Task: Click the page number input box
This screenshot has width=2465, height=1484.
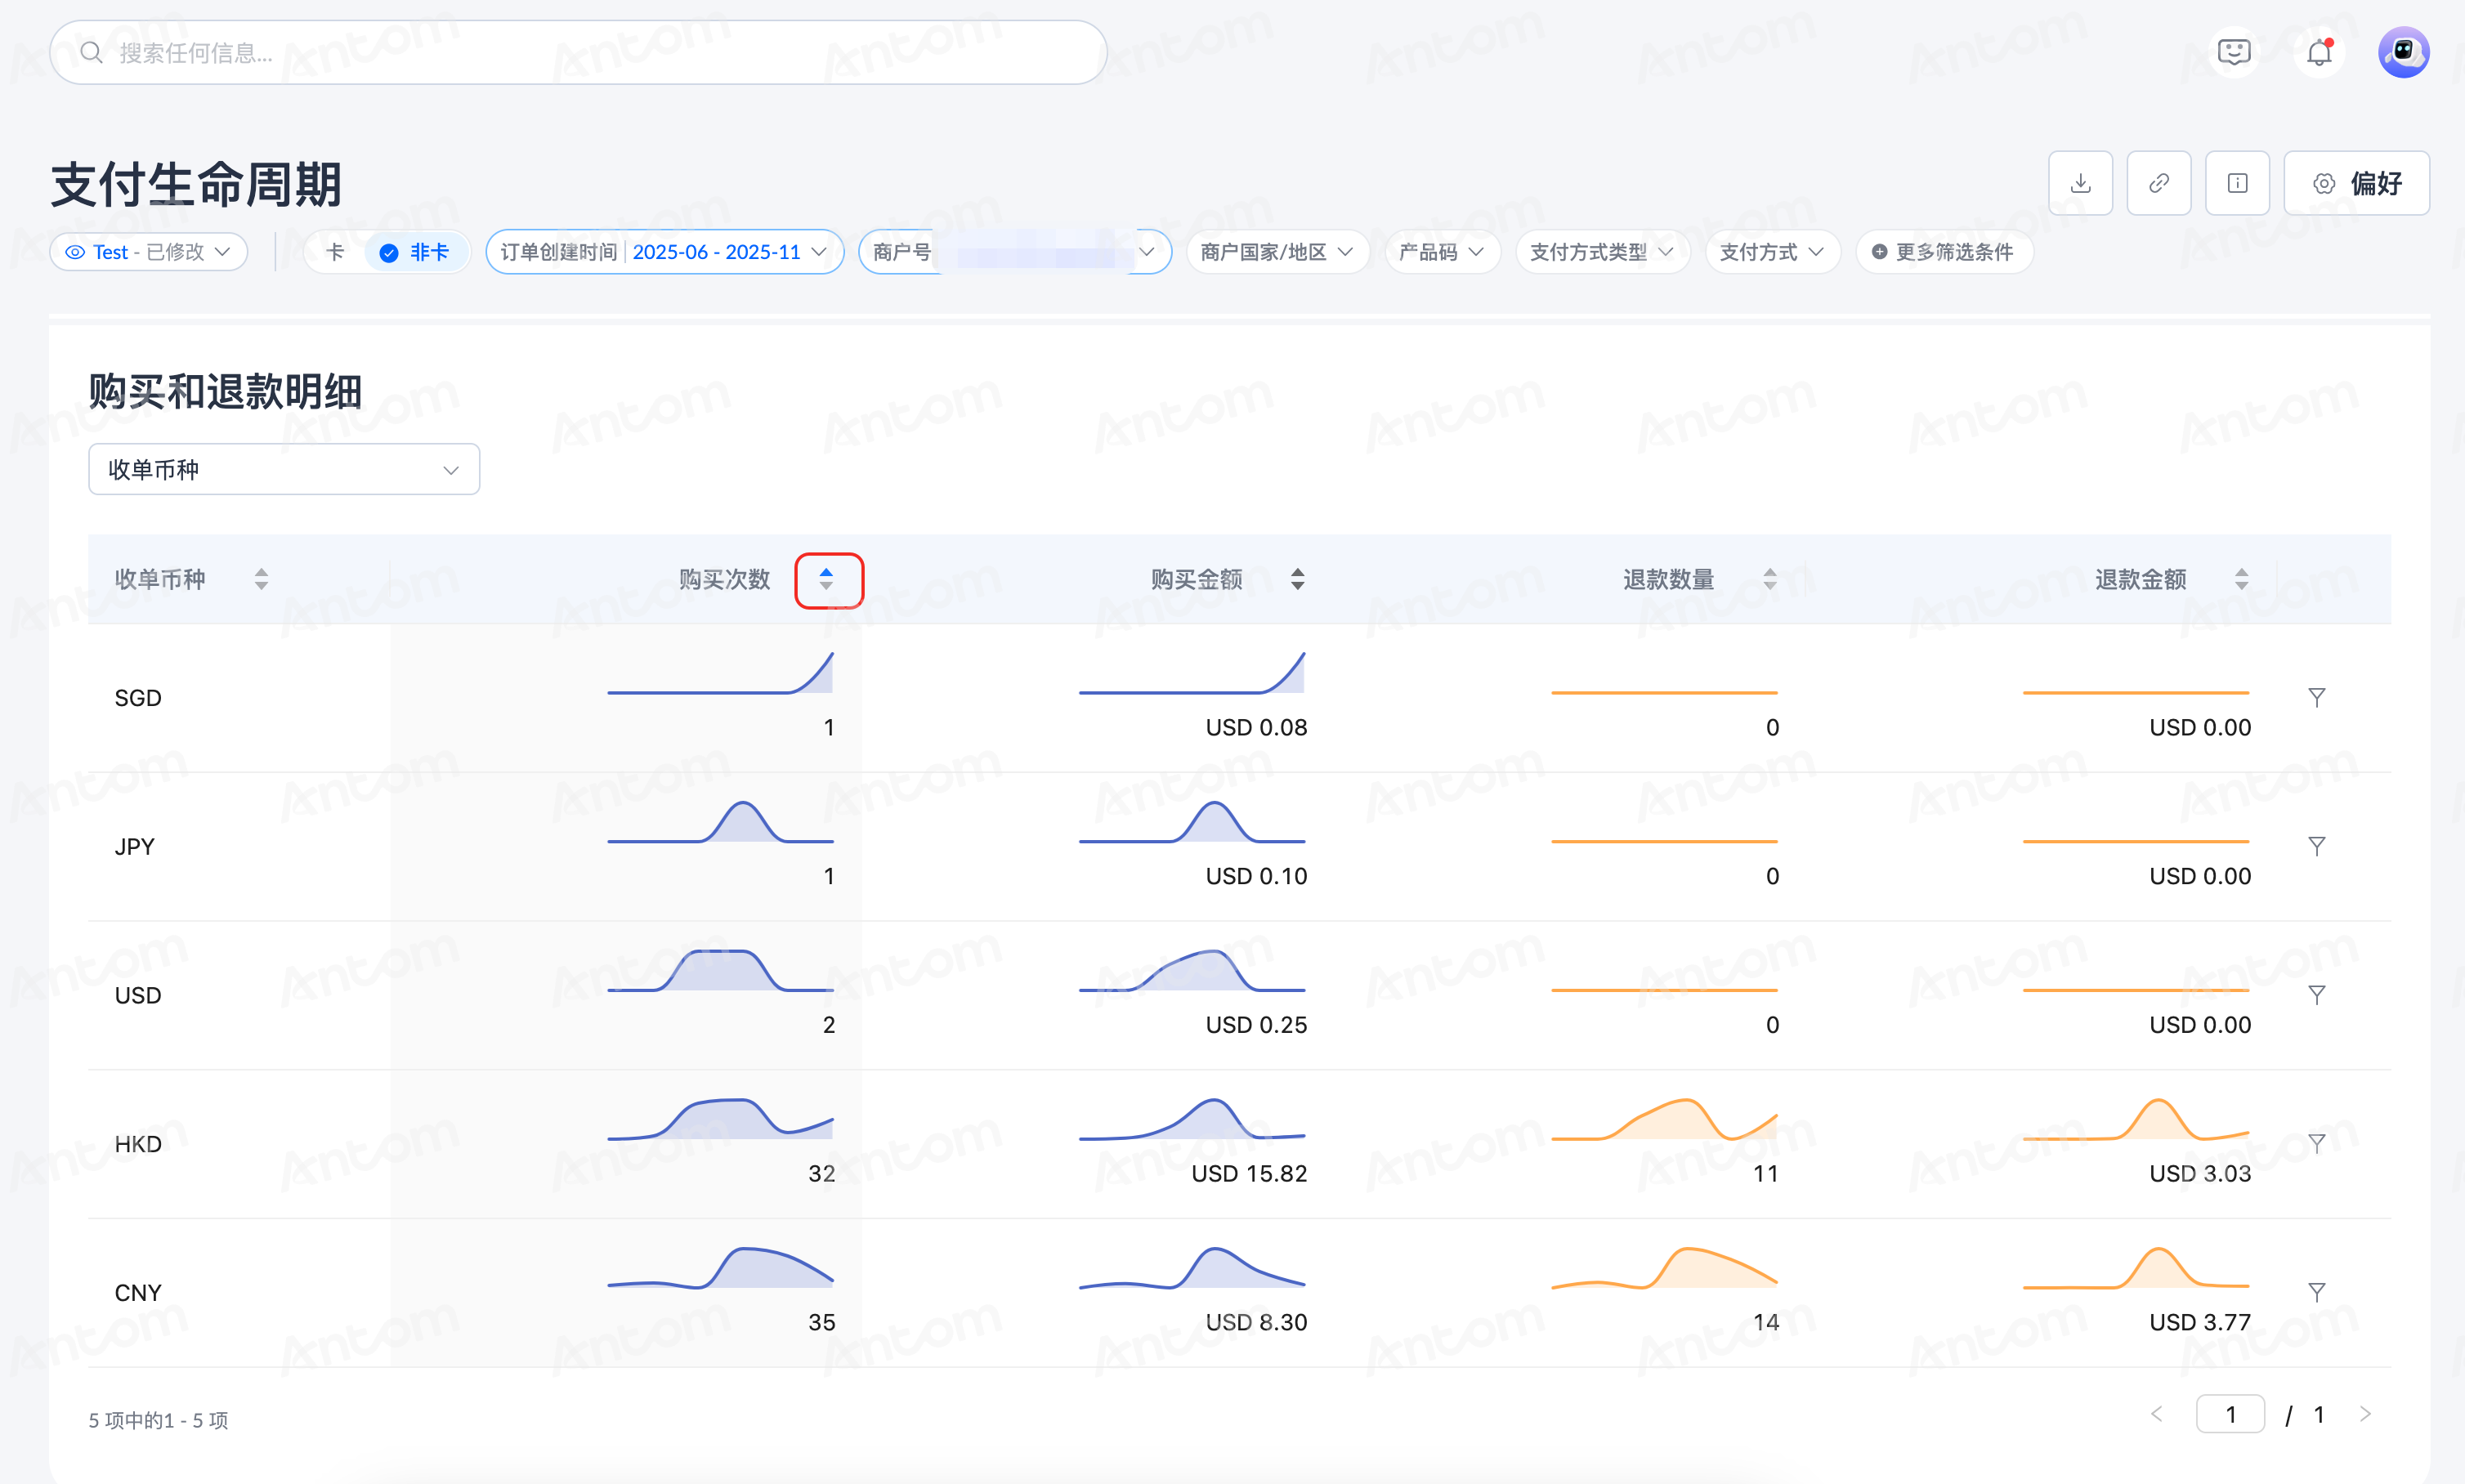Action: (2230, 1414)
